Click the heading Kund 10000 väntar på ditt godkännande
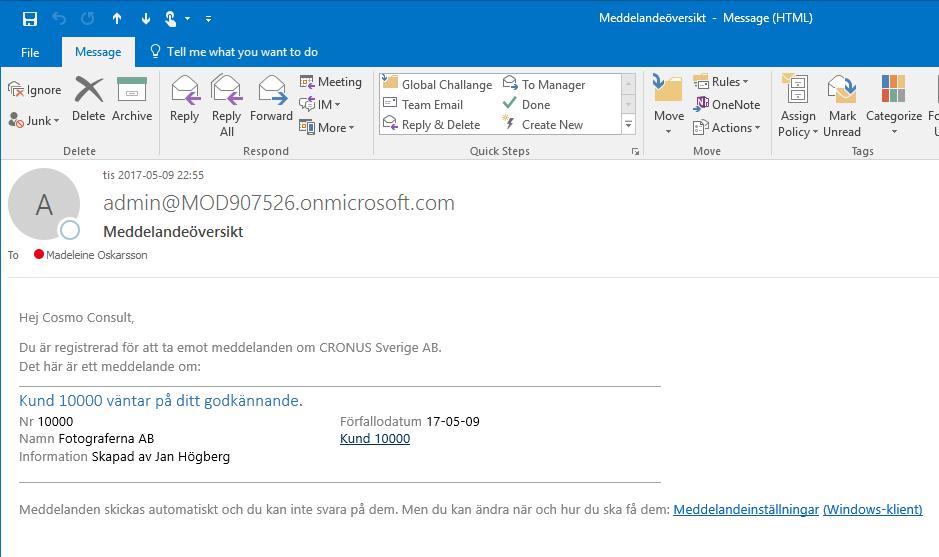Viewport: 939px width, 557px height. coord(160,401)
